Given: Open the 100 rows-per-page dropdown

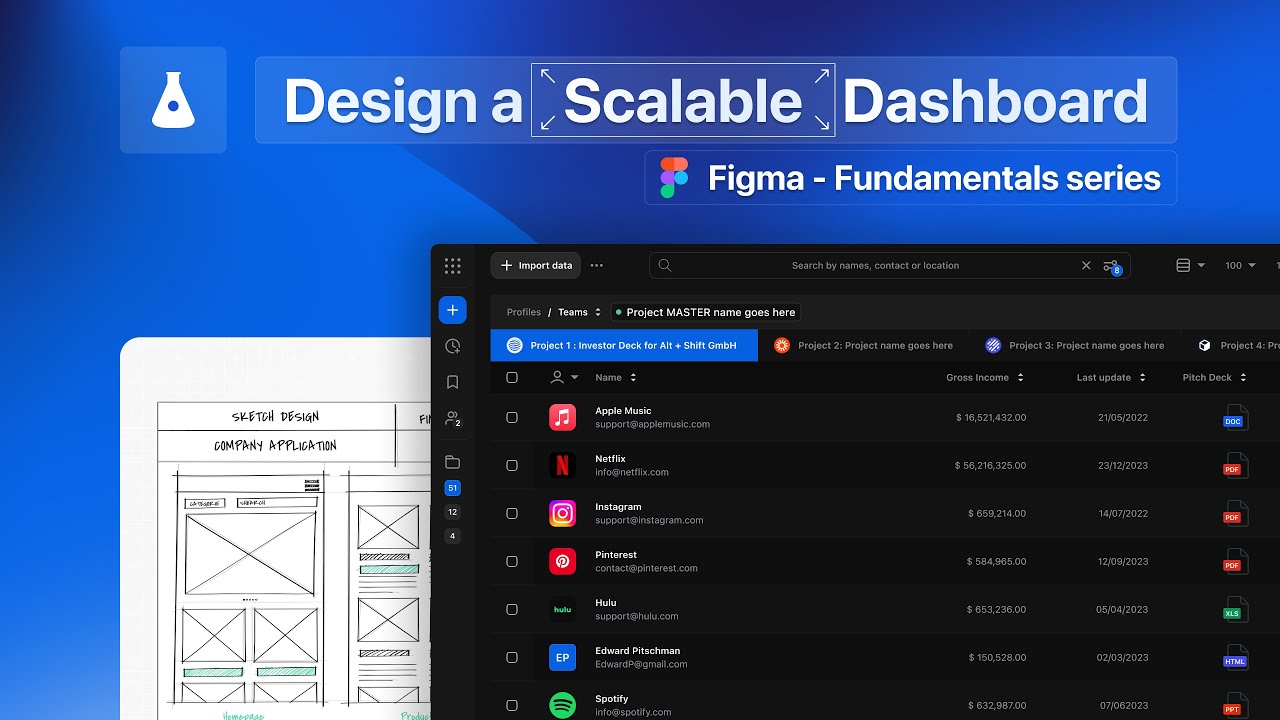Looking at the screenshot, I should pyautogui.click(x=1239, y=266).
